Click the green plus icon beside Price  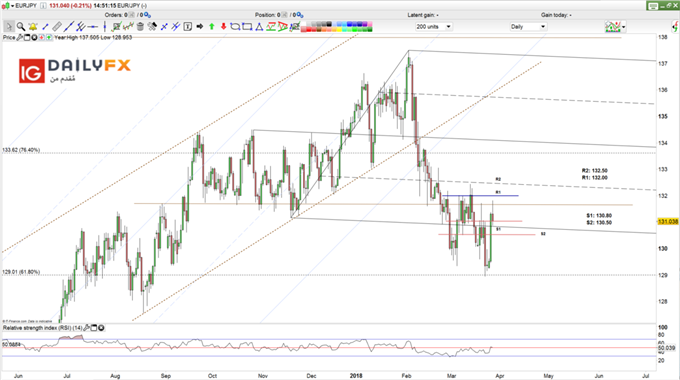[x=49, y=38]
